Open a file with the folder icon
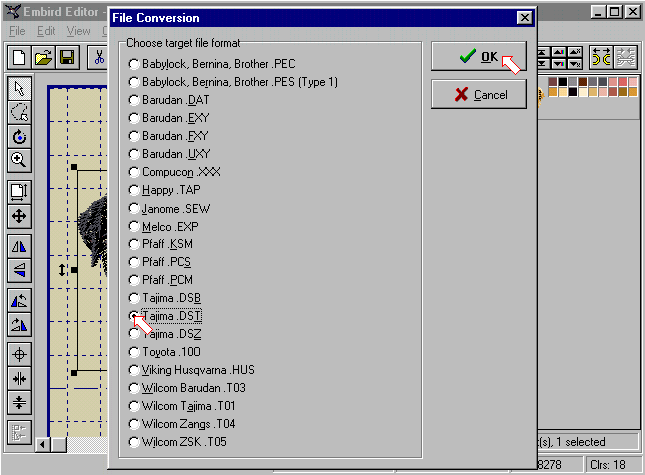The width and height of the screenshot is (645, 475). point(44,57)
